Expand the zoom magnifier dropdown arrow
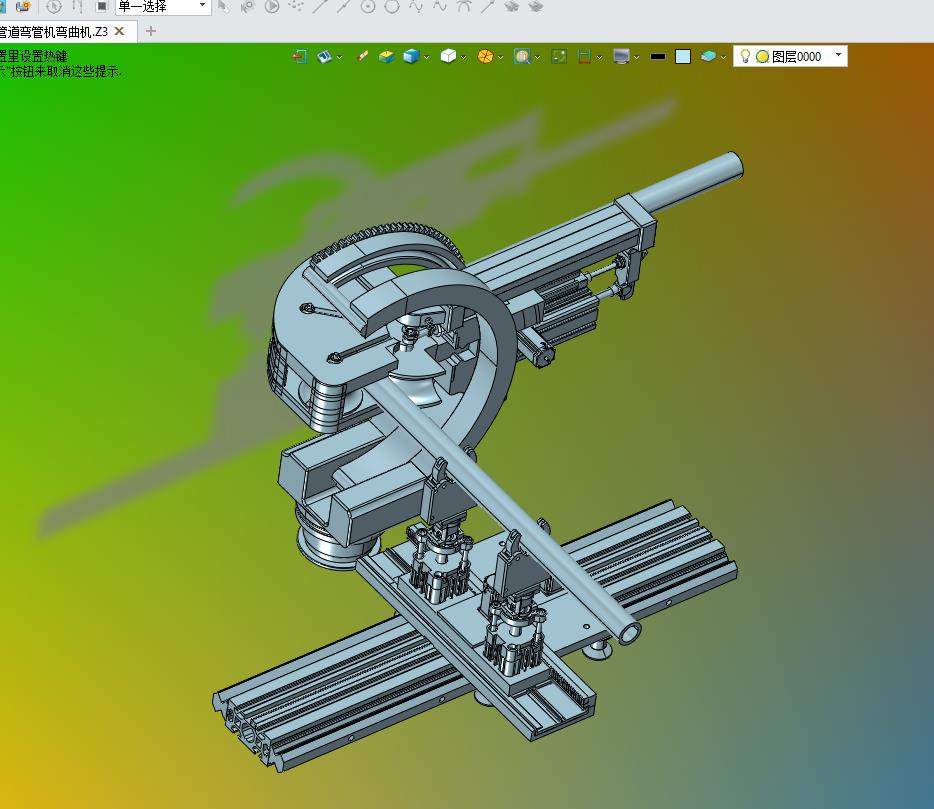Screen dimensions: 934x809 tap(537, 57)
